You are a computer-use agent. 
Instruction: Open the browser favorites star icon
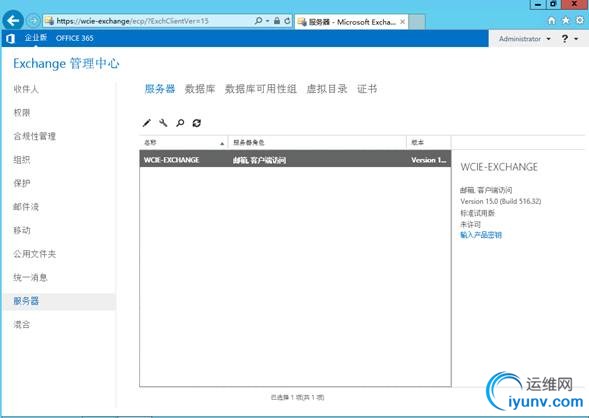(x=565, y=20)
